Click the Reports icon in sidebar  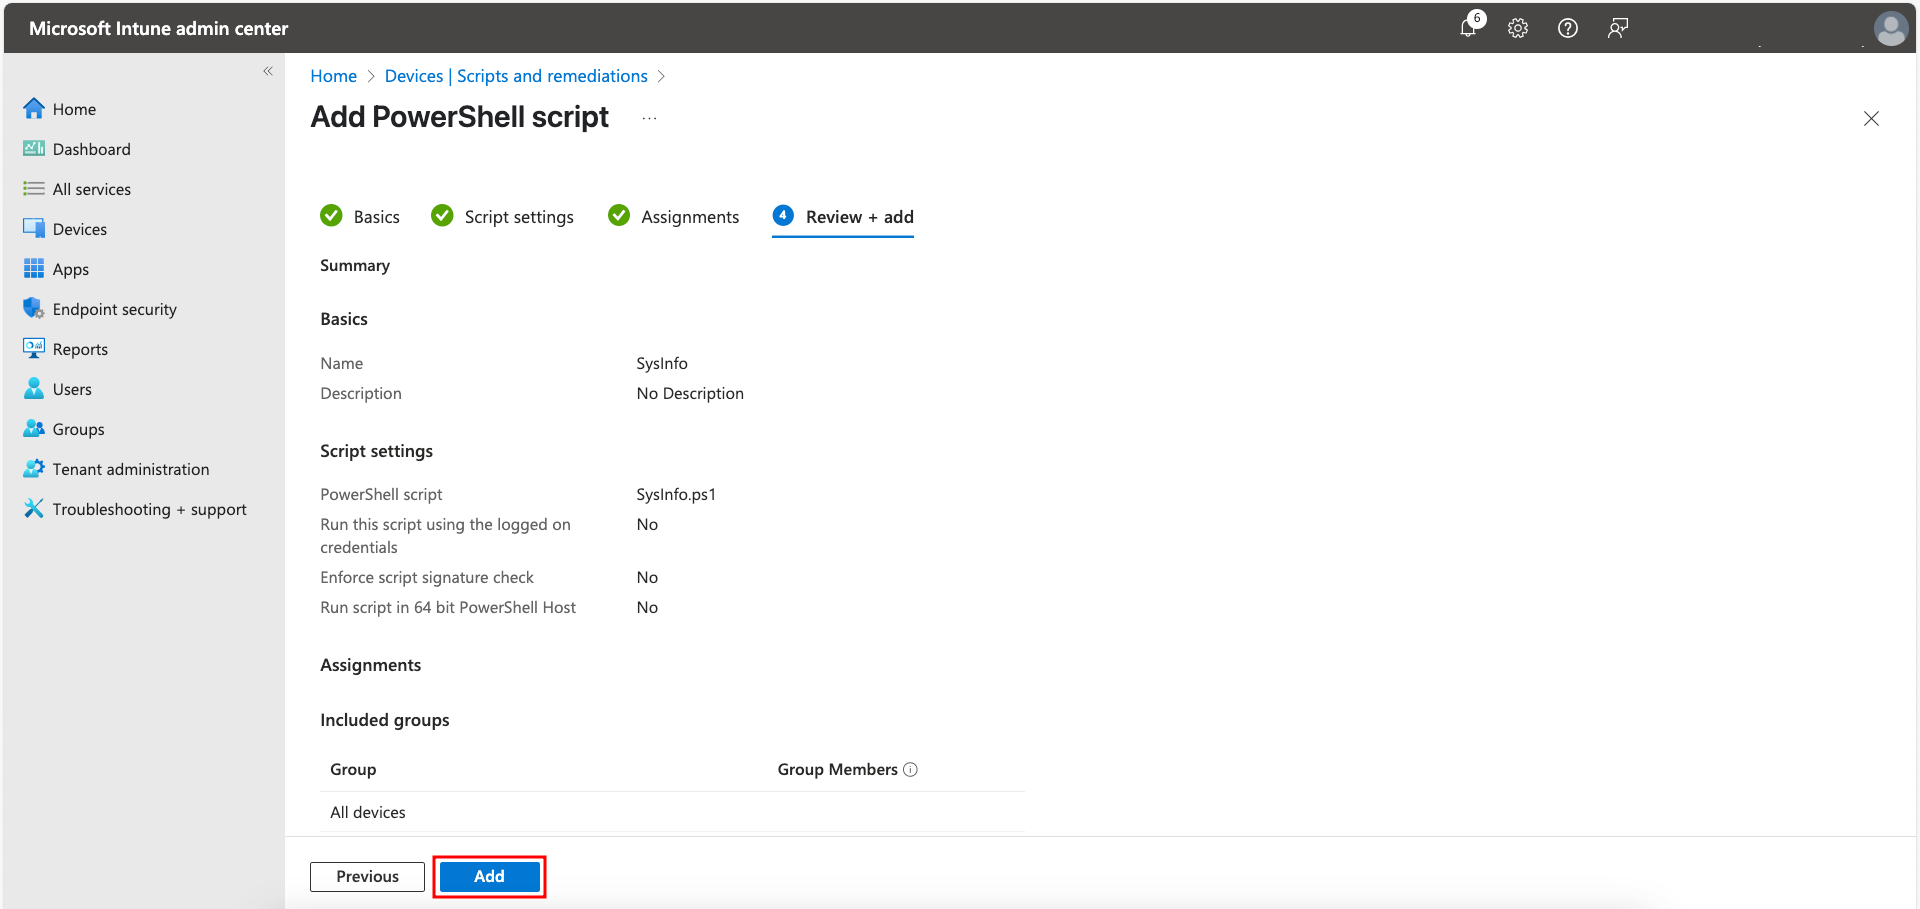click(34, 348)
